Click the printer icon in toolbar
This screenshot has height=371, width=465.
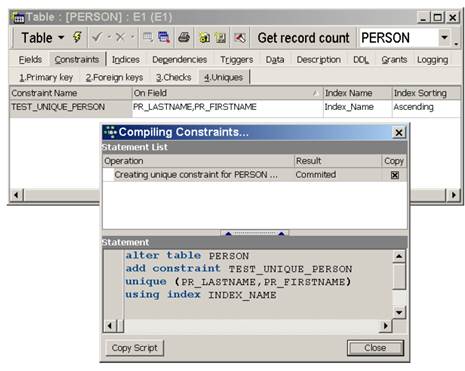[184, 37]
